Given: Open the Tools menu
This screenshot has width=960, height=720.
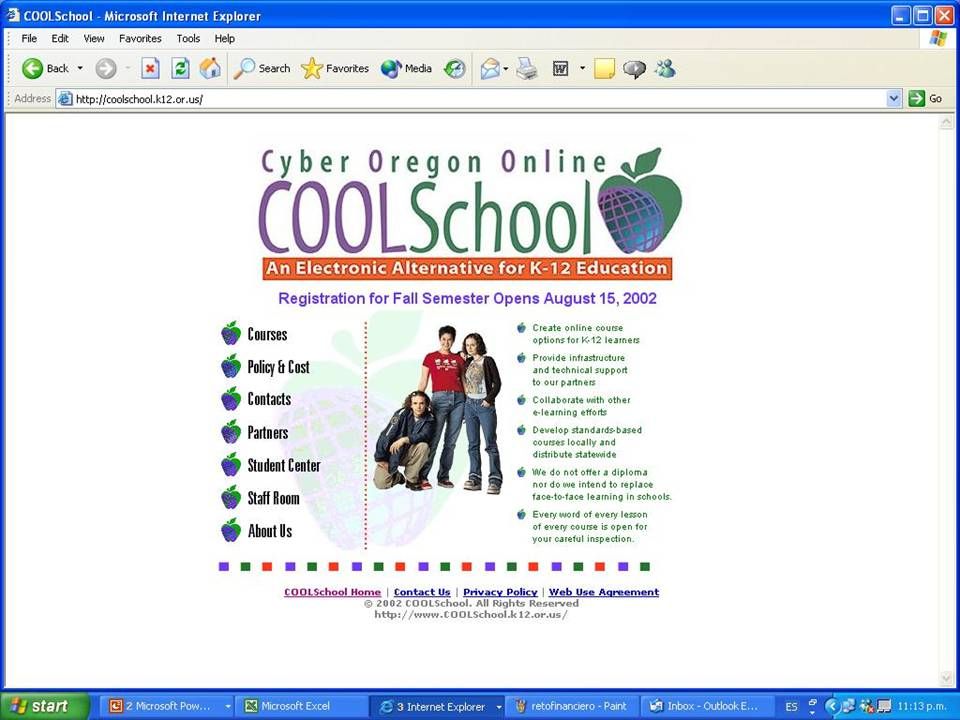Looking at the screenshot, I should 188,39.
